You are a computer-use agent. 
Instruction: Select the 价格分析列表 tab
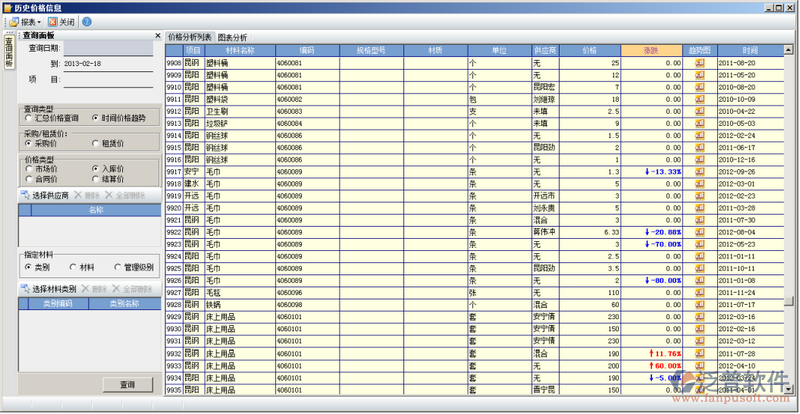pyautogui.click(x=190, y=37)
